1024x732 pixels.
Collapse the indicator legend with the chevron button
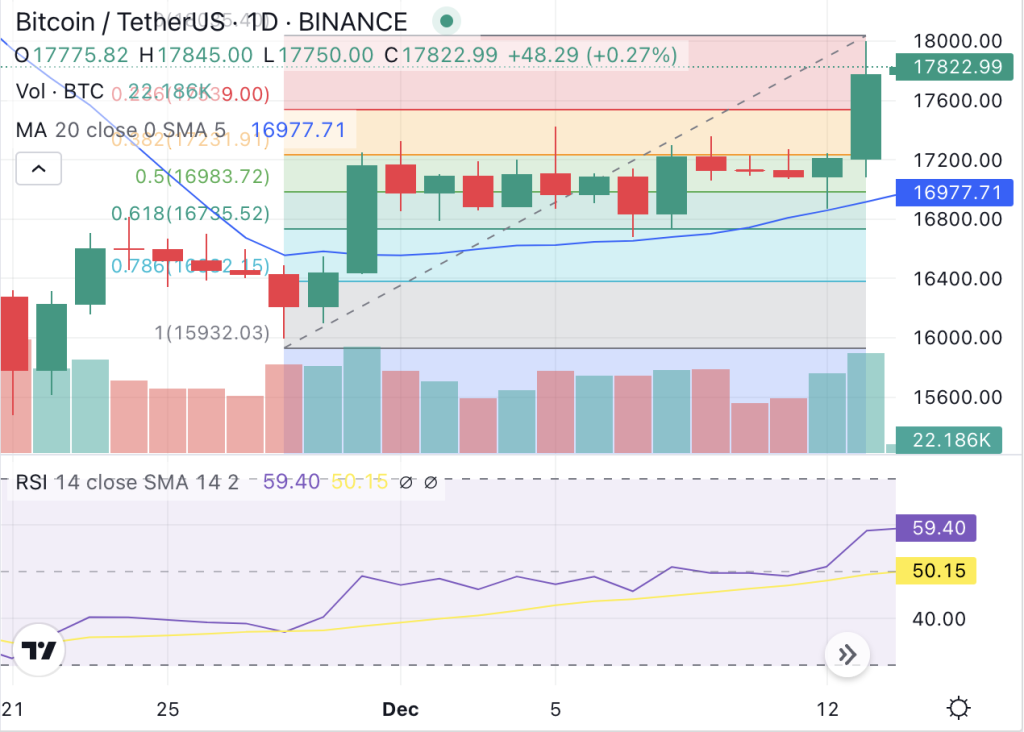tap(39, 169)
